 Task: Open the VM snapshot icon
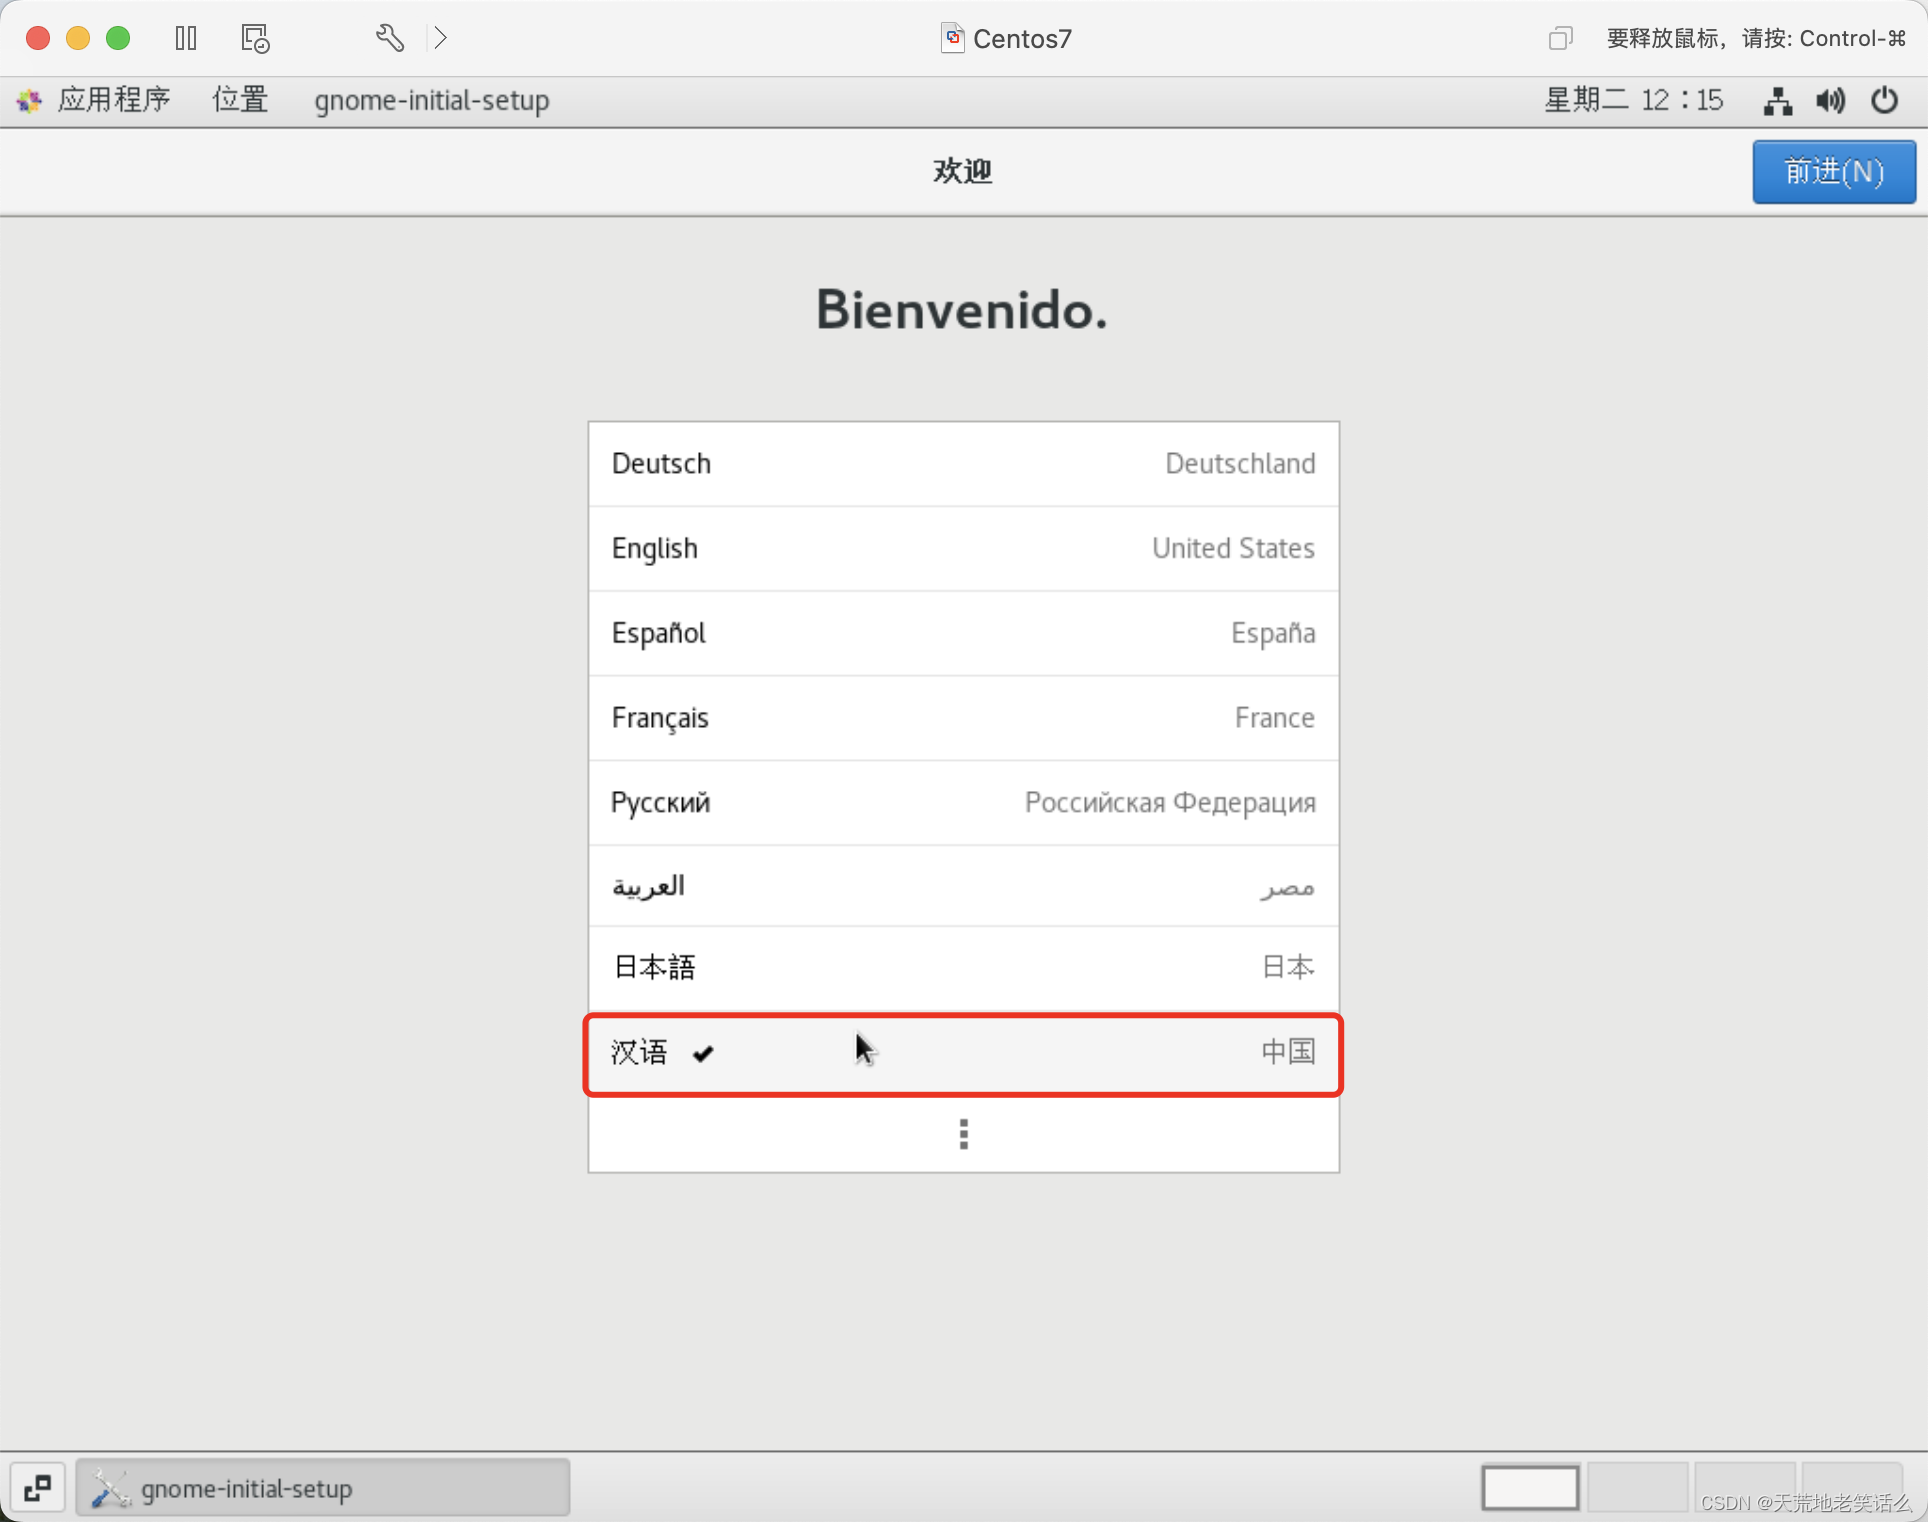[x=255, y=38]
